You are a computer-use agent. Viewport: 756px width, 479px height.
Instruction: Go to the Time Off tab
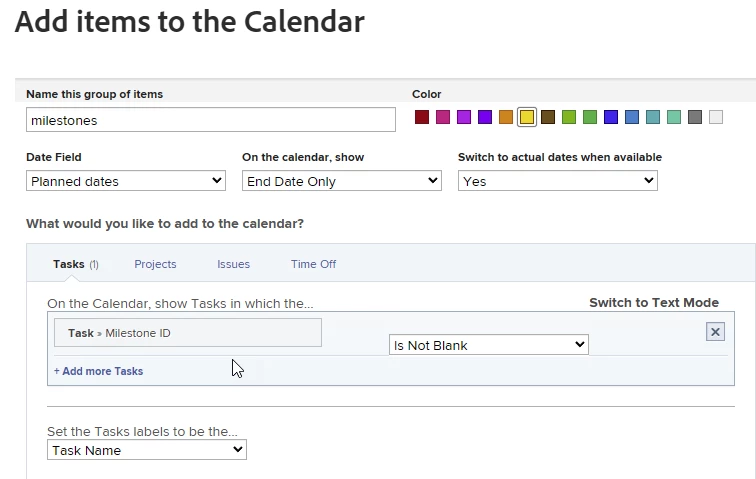[313, 264]
